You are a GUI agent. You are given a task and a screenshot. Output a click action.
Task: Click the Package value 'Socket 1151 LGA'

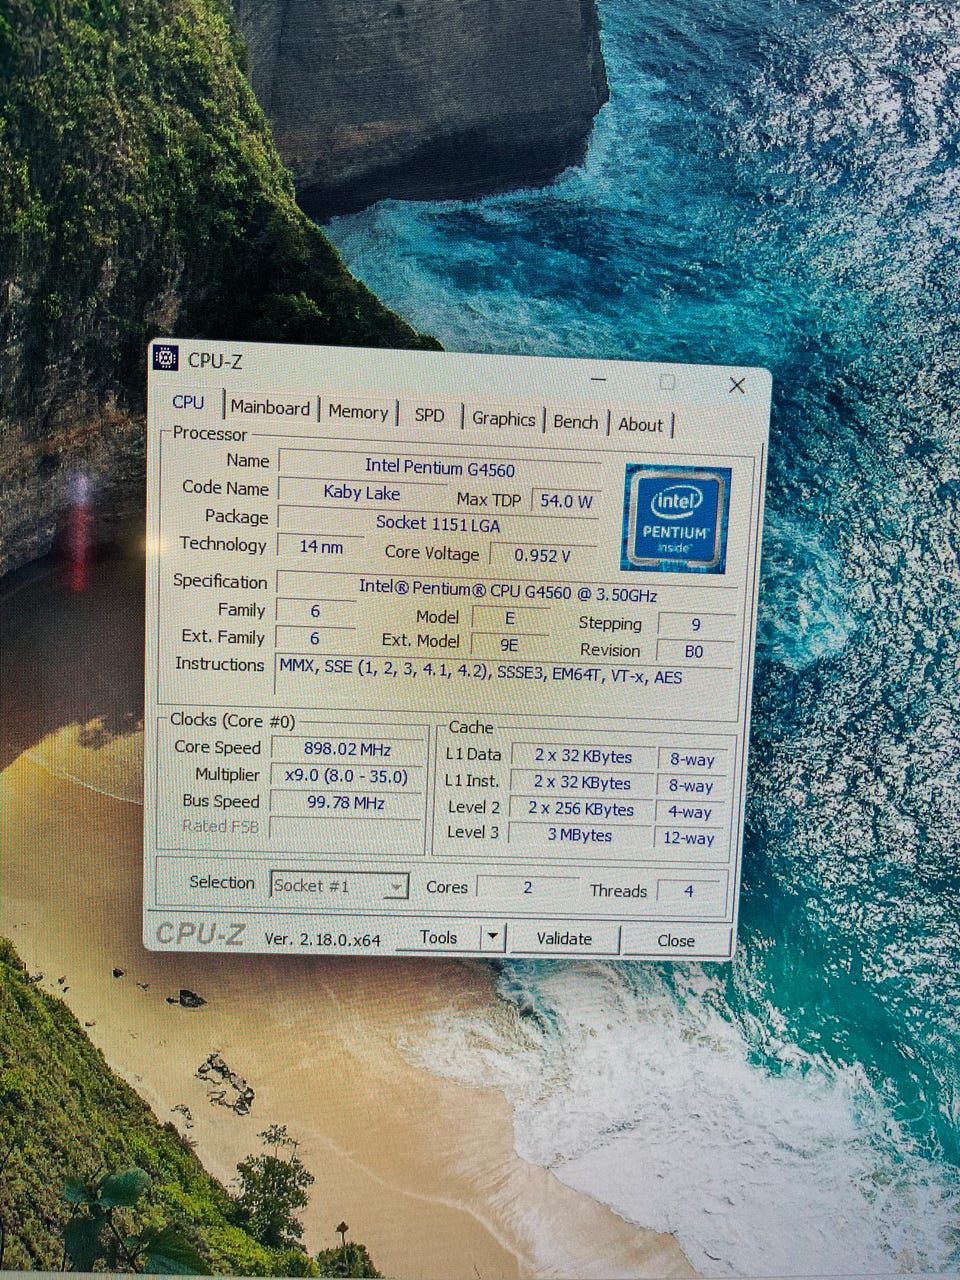438,523
